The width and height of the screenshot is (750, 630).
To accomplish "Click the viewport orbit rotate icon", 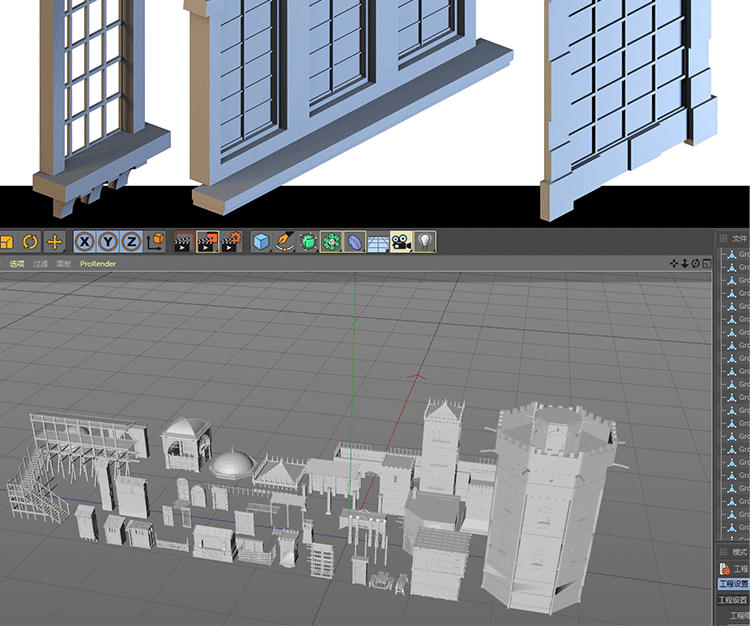I will pyautogui.click(x=695, y=264).
